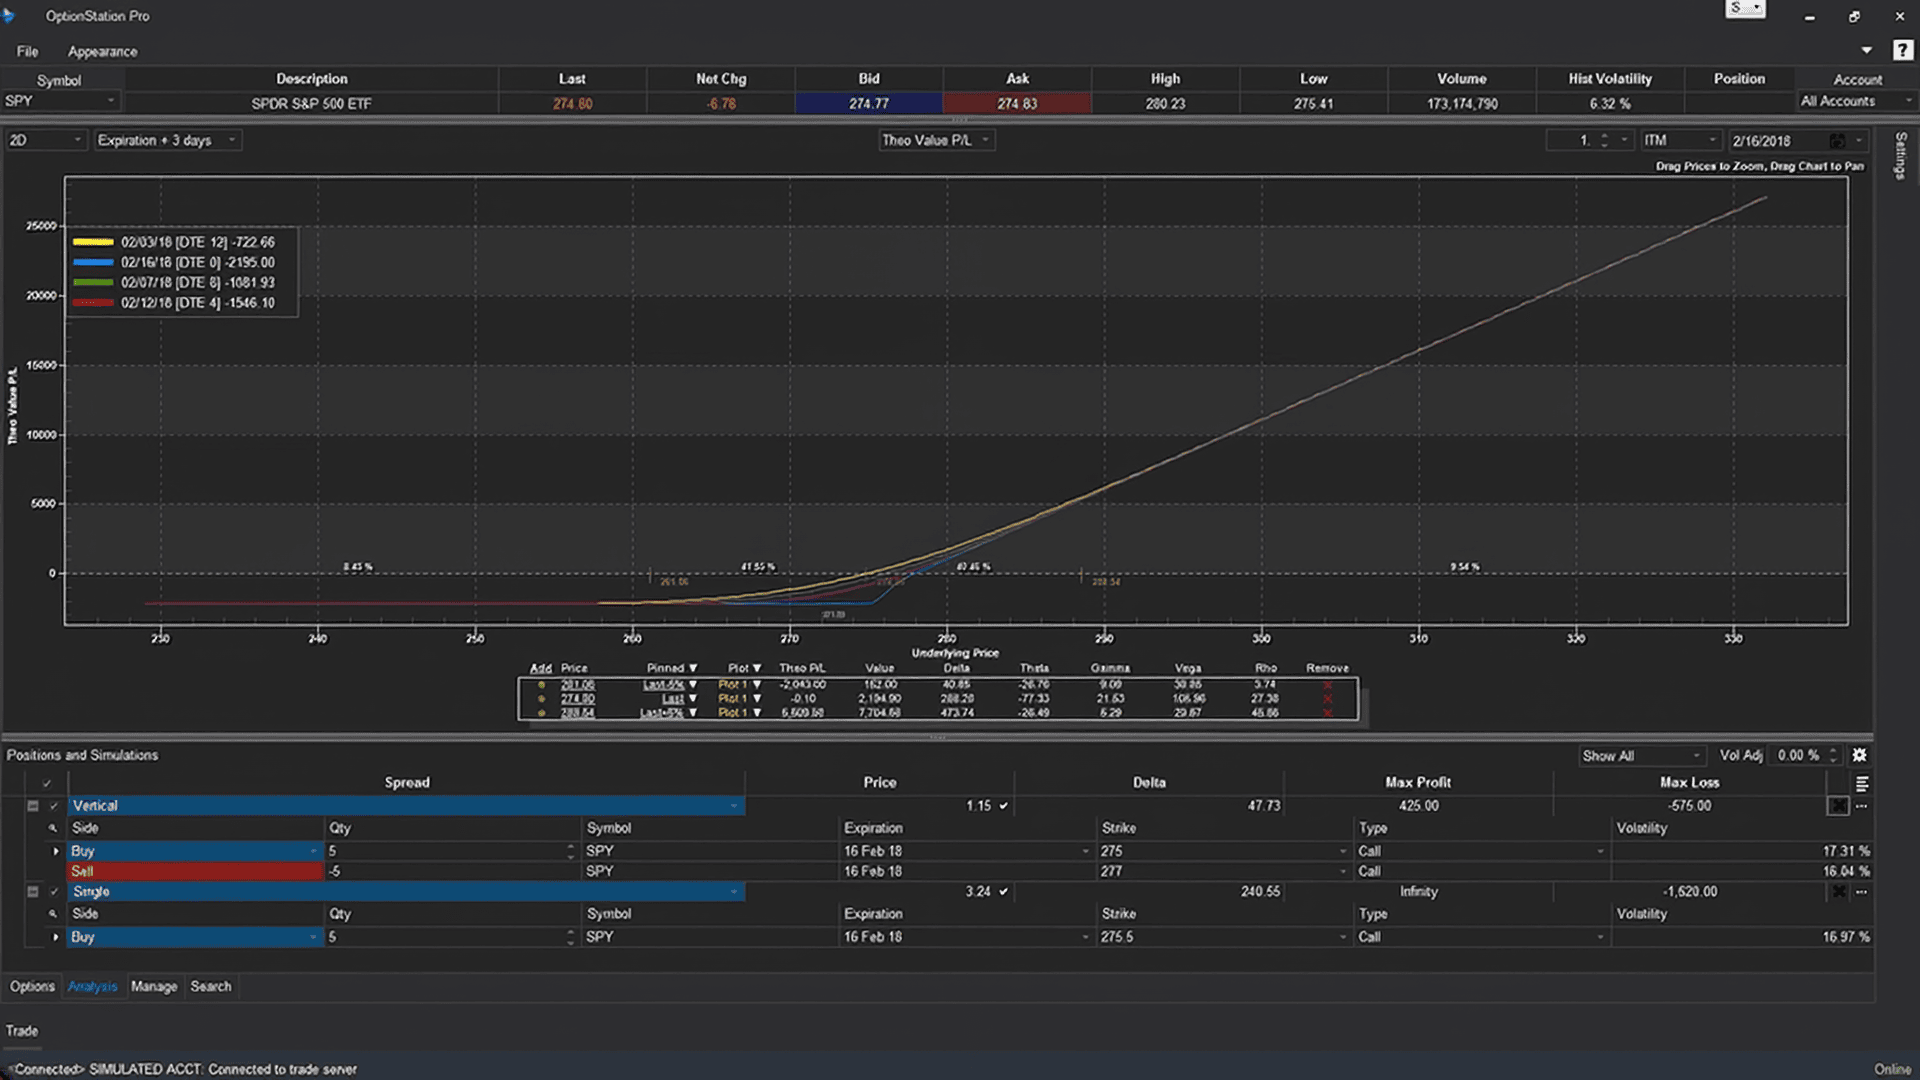Click the interval count stepper showing 1

click(1604, 141)
